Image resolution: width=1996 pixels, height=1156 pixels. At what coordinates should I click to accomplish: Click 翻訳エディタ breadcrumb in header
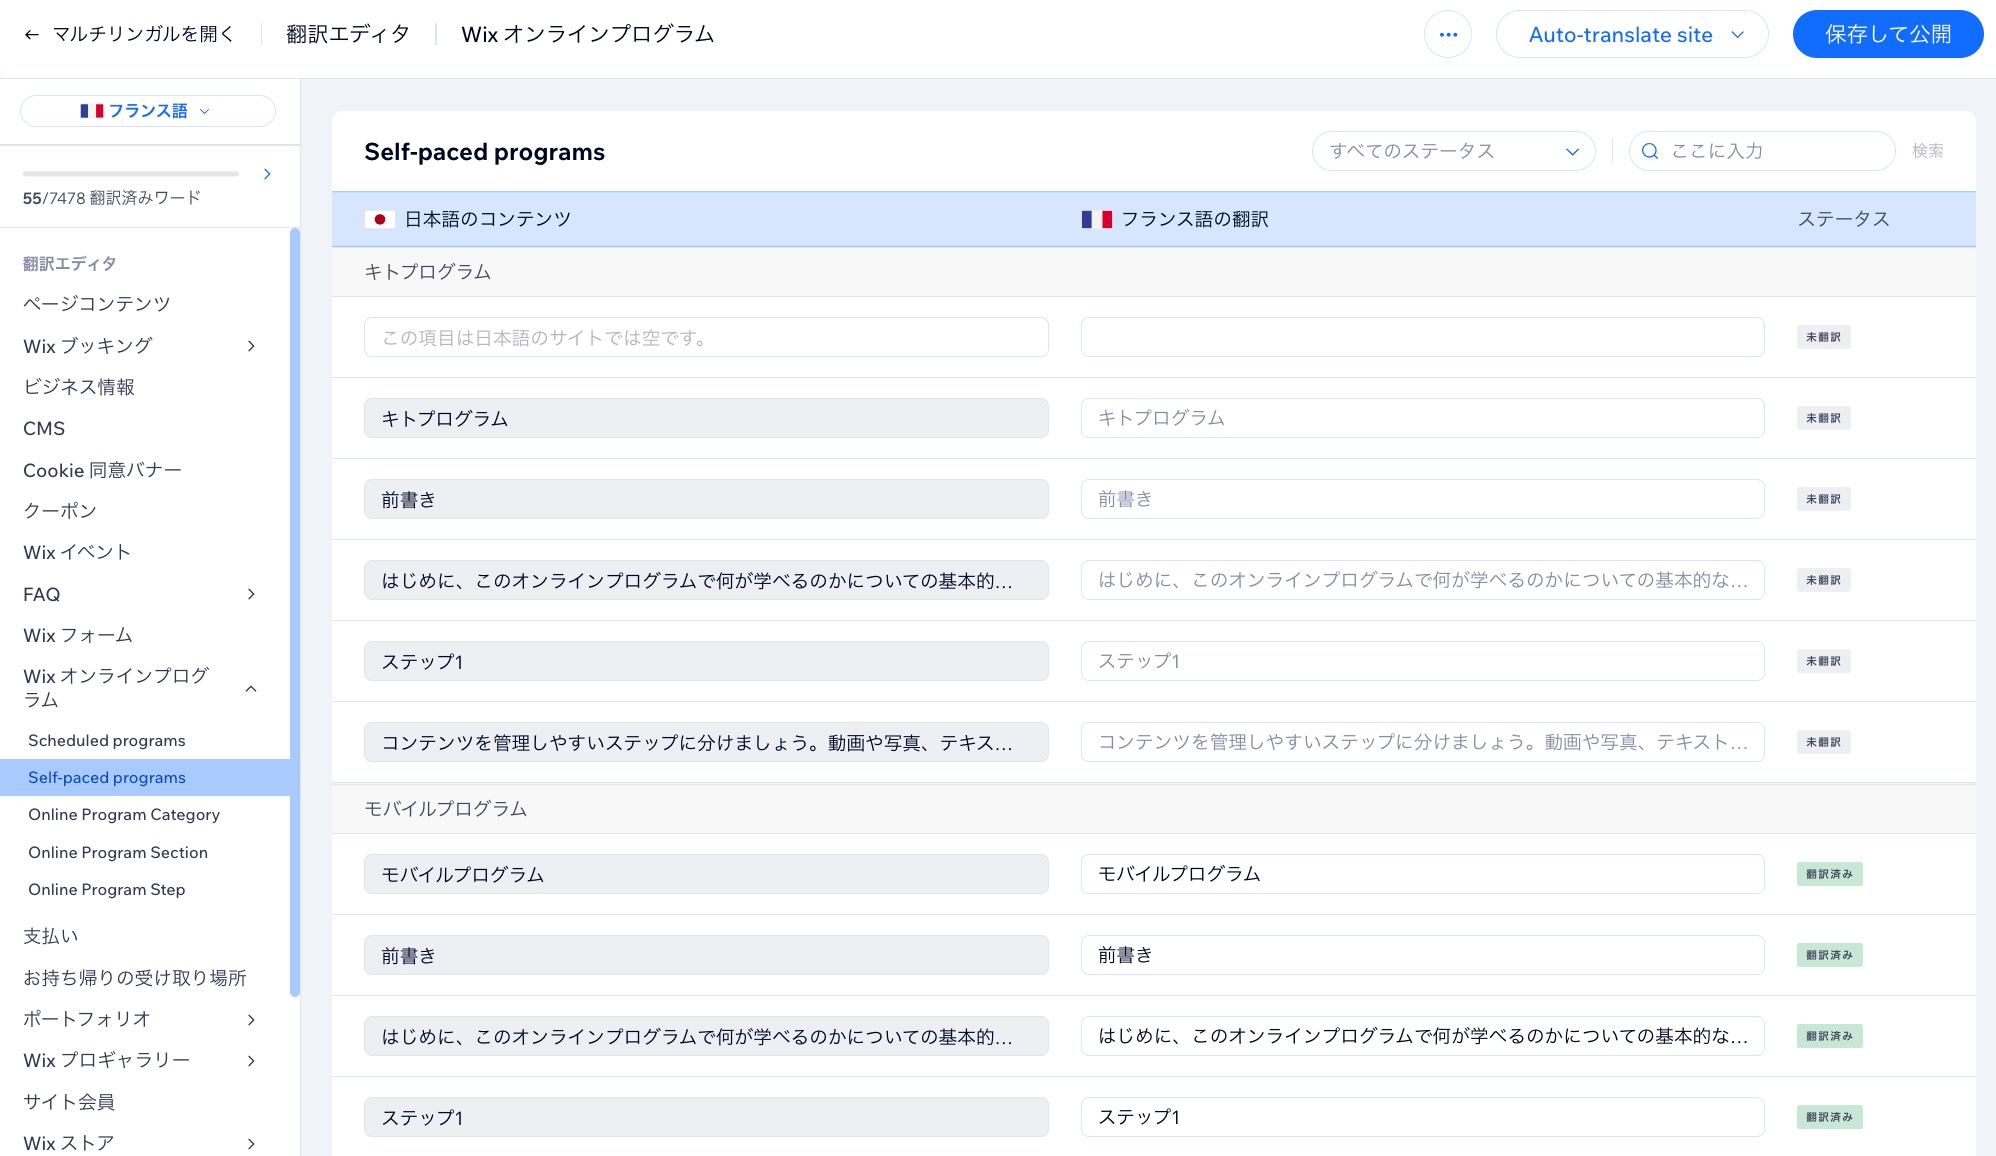click(348, 34)
